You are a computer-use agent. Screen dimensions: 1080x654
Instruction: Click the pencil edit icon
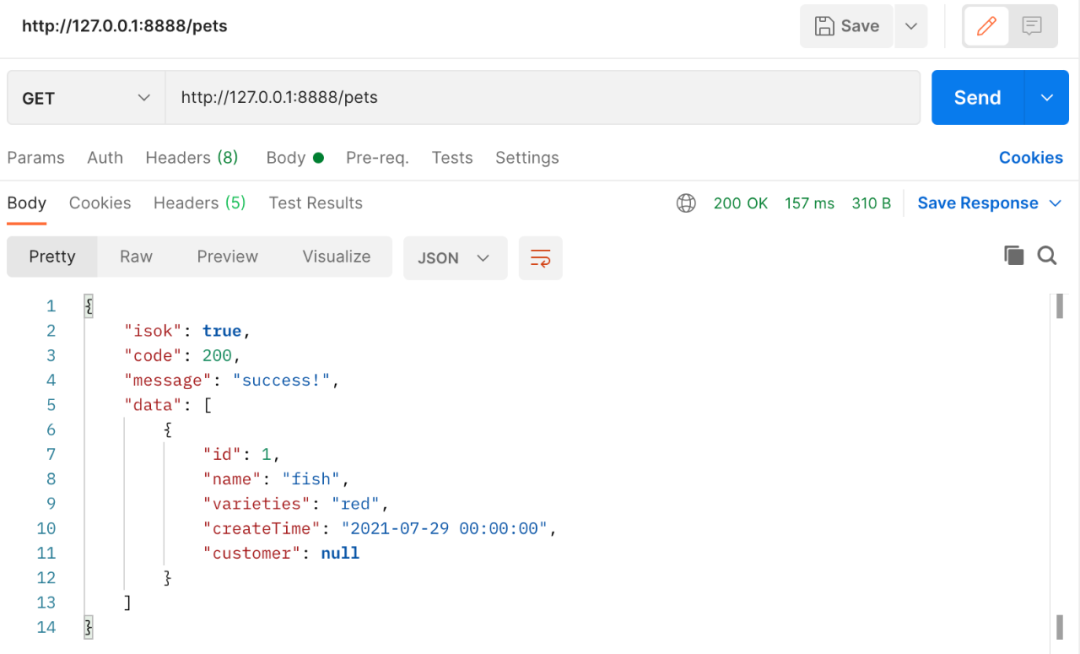click(x=987, y=26)
